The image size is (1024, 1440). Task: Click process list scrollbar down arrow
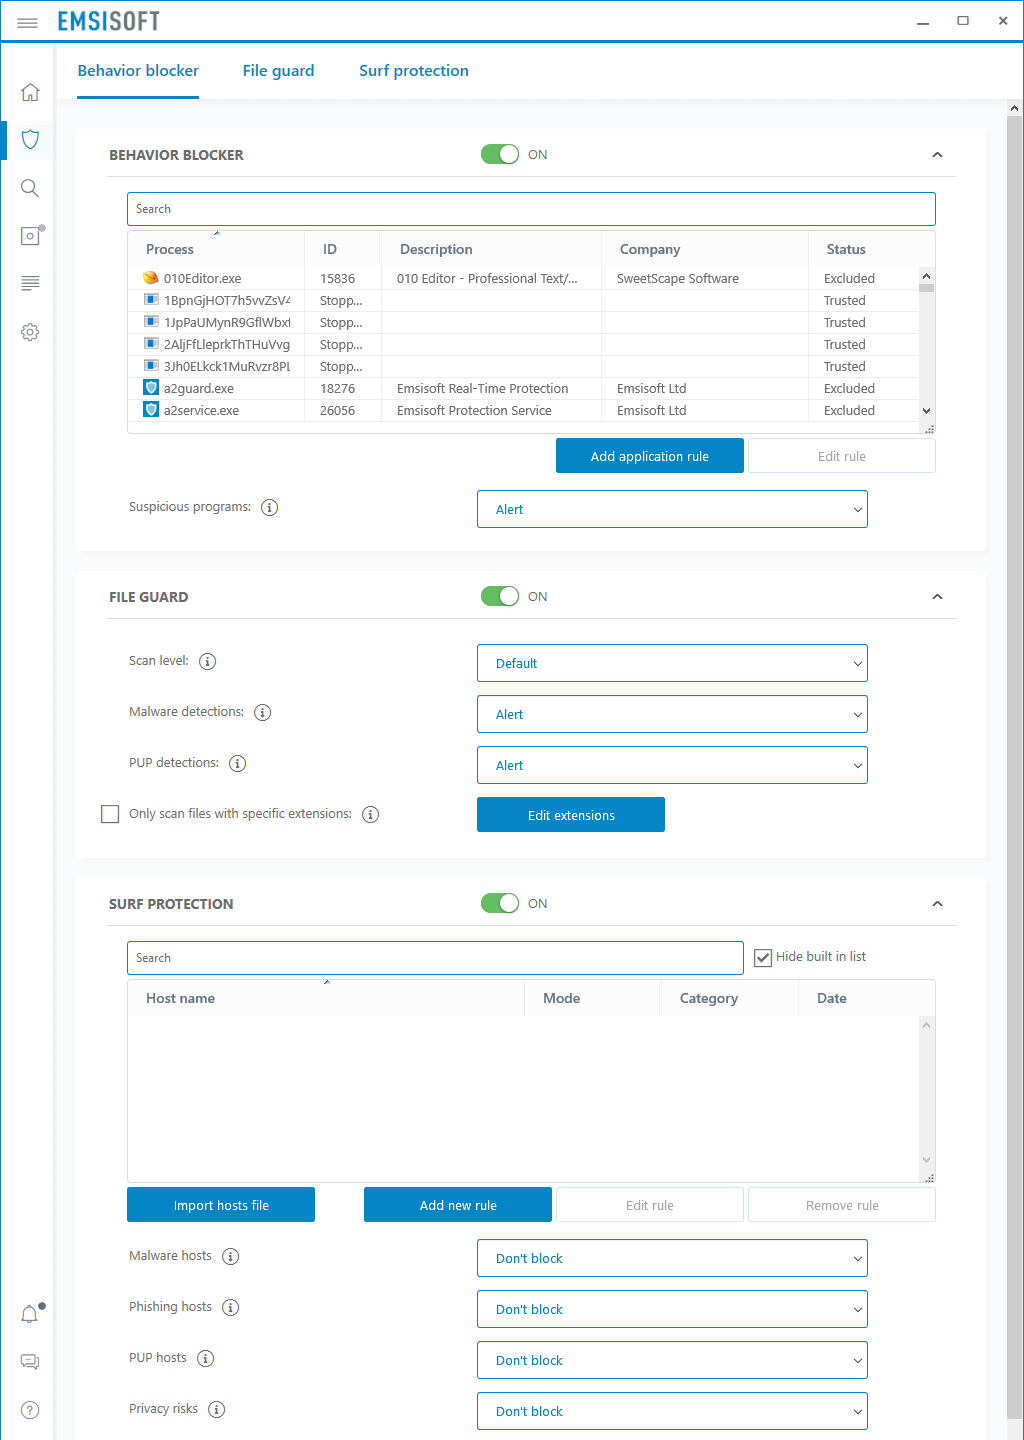[x=926, y=411]
